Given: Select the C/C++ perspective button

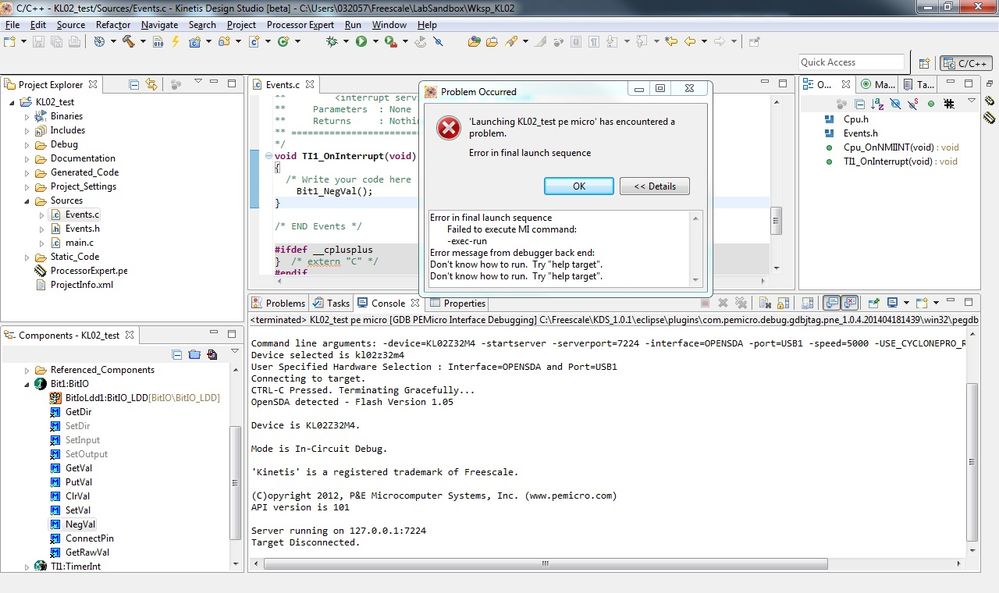Looking at the screenshot, I should coord(966,63).
